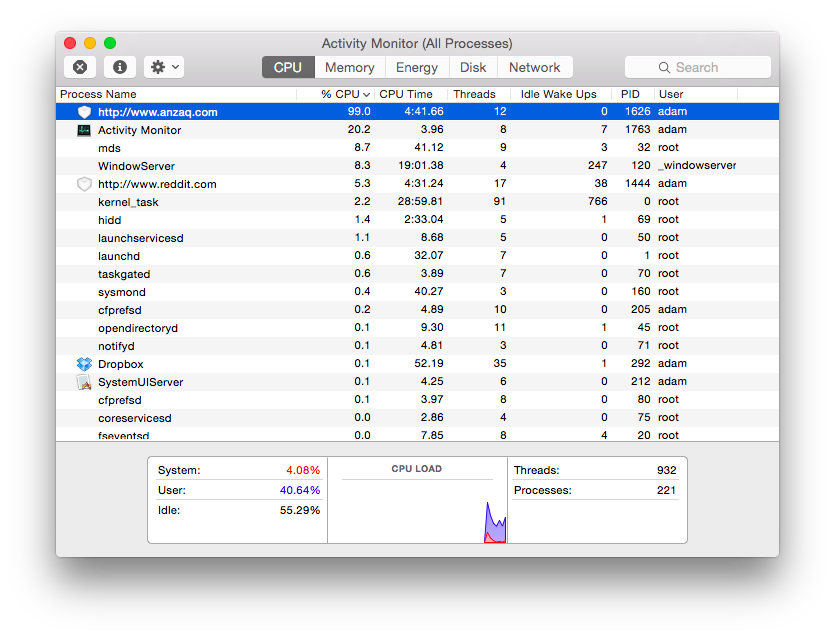Zoom the window with green button

tap(110, 43)
